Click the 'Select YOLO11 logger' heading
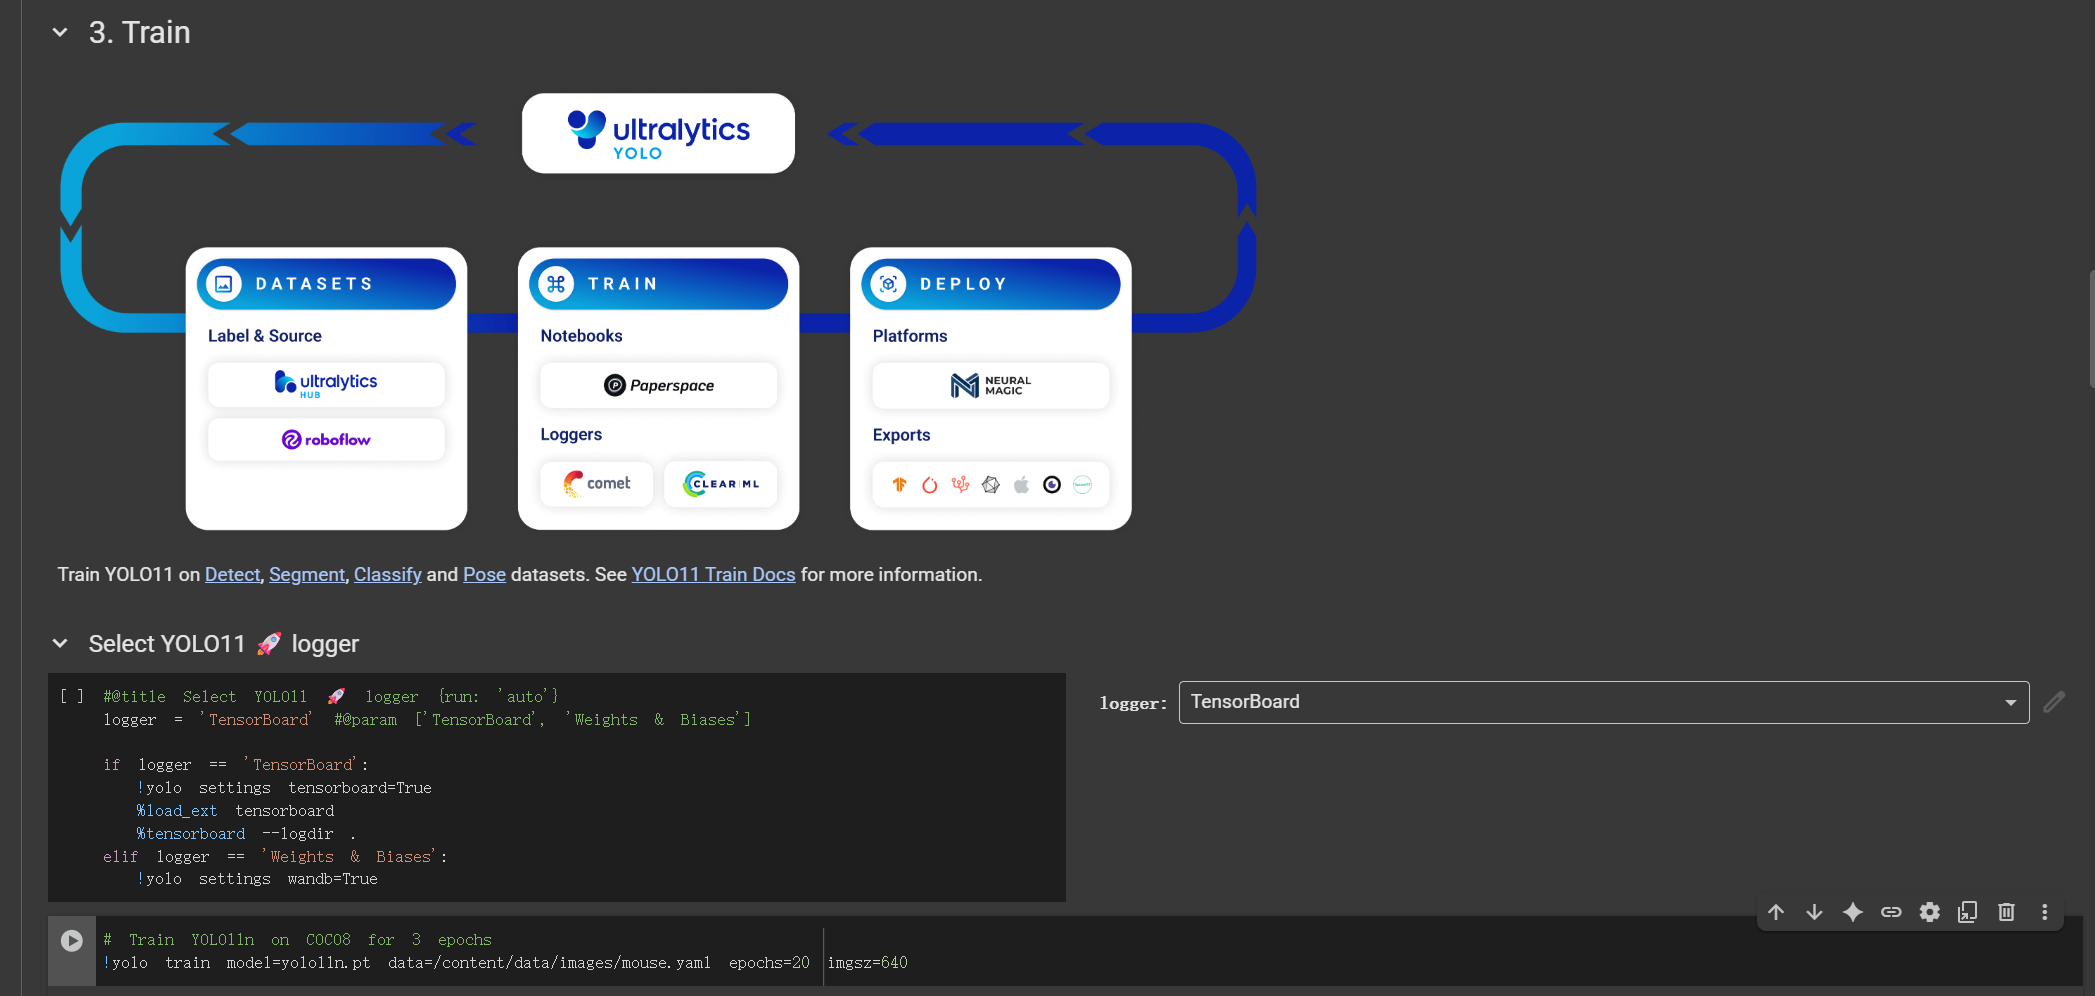Image resolution: width=2095 pixels, height=996 pixels. [x=223, y=644]
